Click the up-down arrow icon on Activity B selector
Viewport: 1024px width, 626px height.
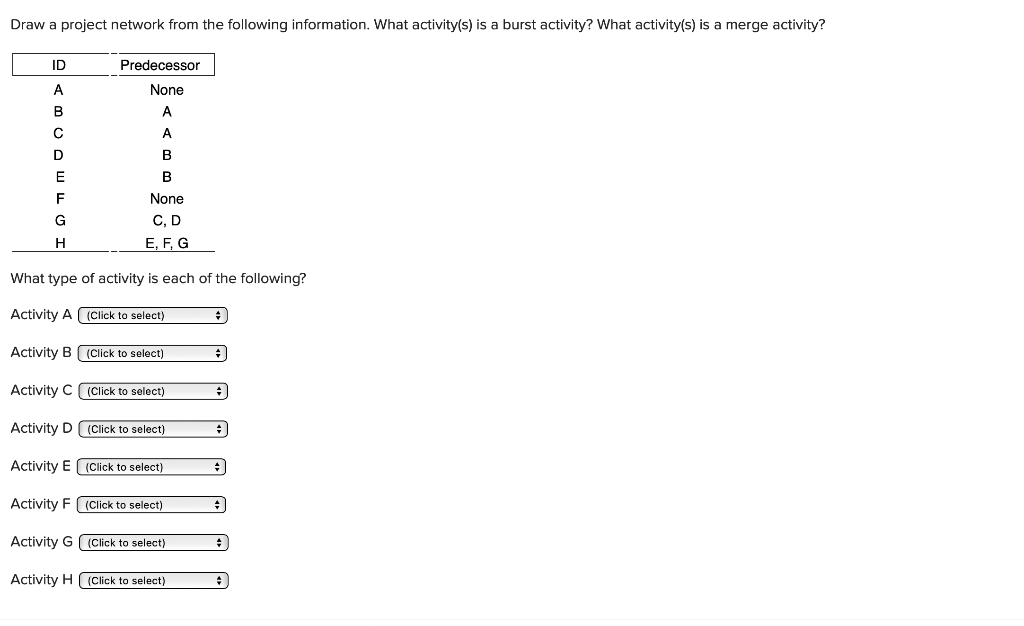coord(216,352)
